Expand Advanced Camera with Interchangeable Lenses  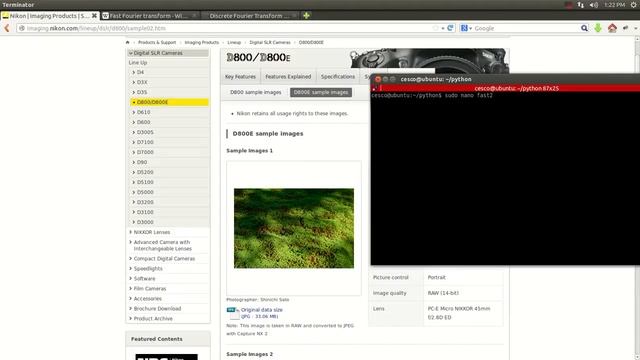[x=162, y=245]
